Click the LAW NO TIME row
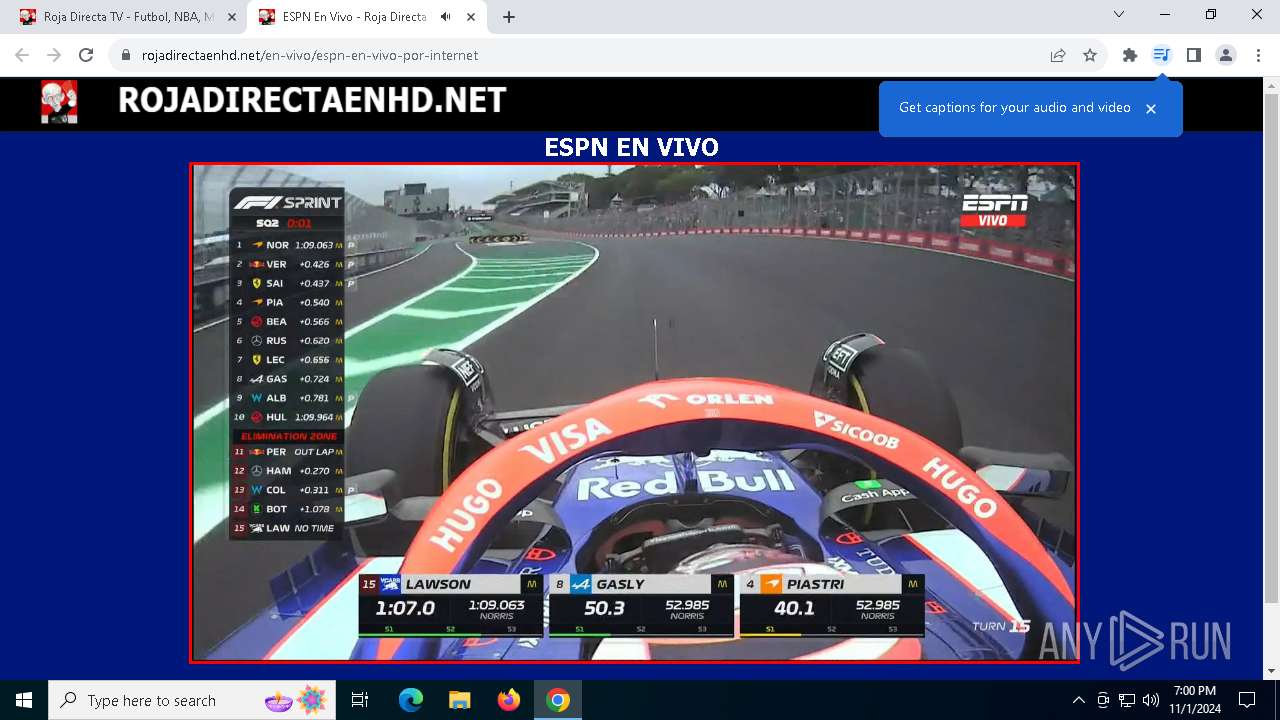The width and height of the screenshot is (1280, 720). 288,528
